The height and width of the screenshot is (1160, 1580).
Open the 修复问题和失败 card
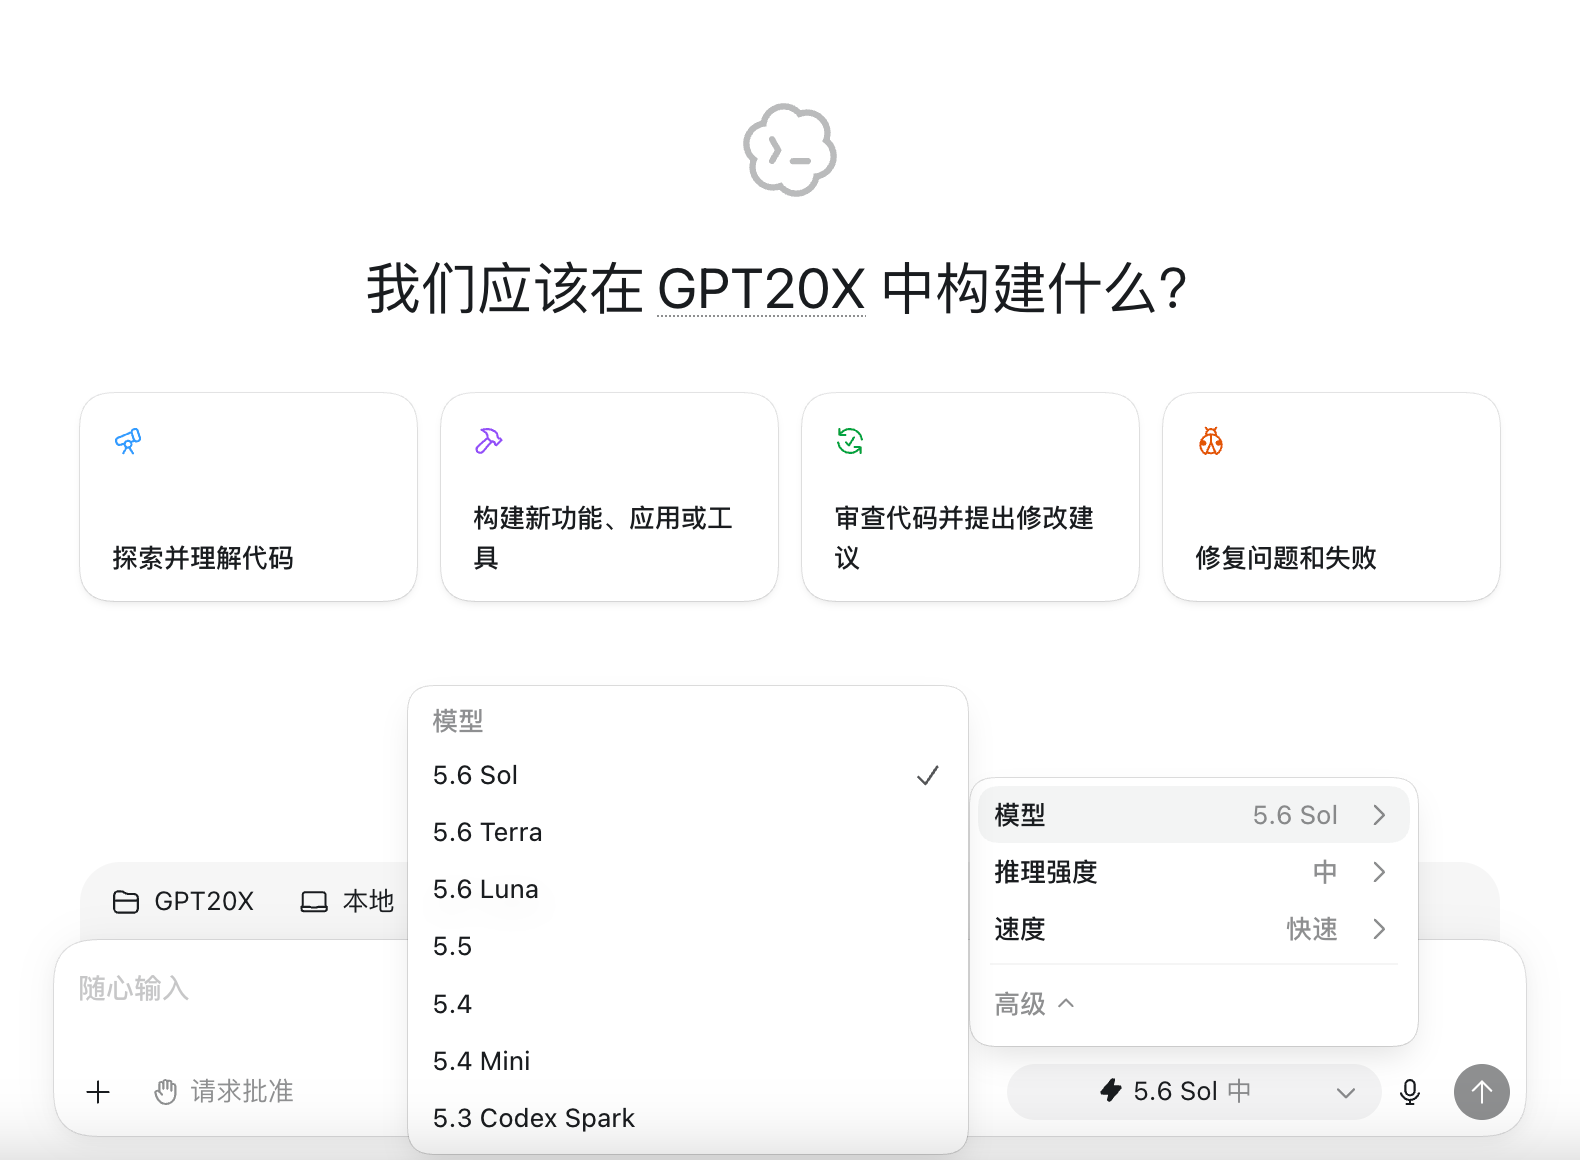click(x=1332, y=497)
